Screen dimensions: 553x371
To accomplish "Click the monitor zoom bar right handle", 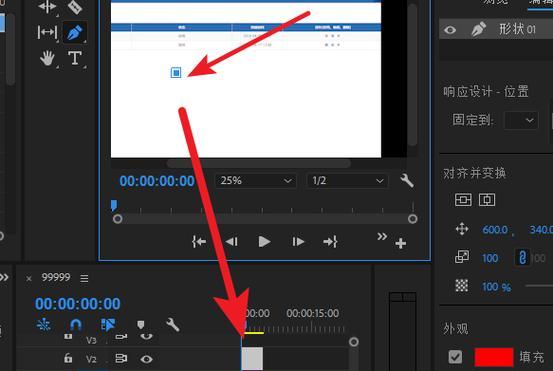I will point(412,219).
